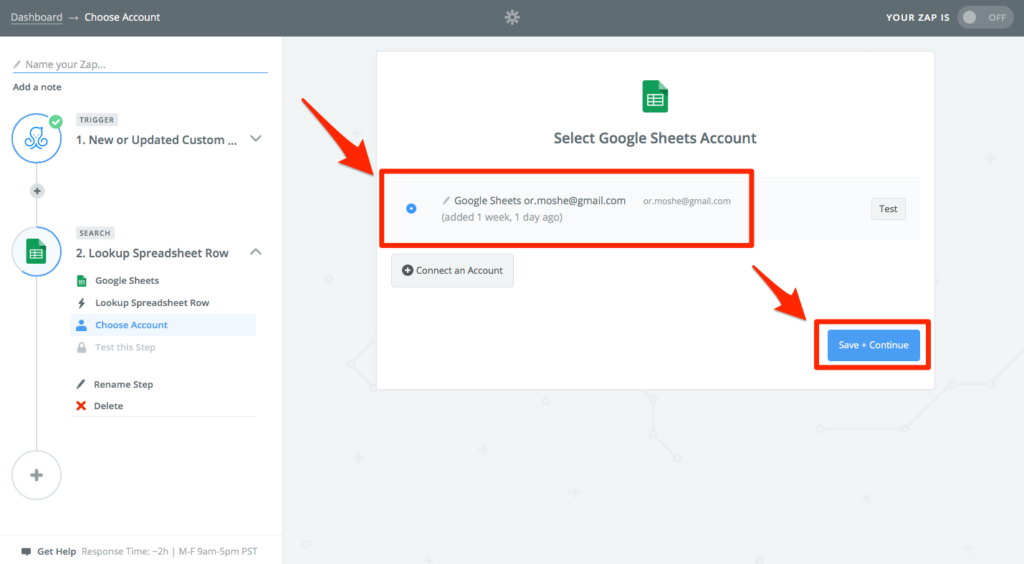Click the Zapier gear logo in the header
Viewport: 1024px width, 564px height.
tap(512, 18)
